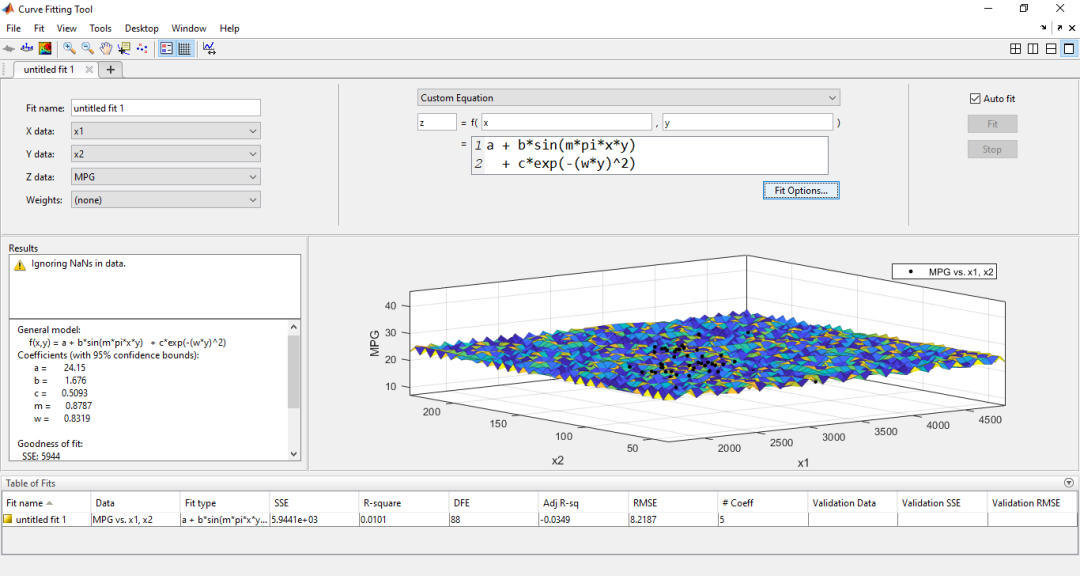Image resolution: width=1080 pixels, height=576 pixels.
Task: Click the prediction bounds plot icon
Action: point(208,48)
